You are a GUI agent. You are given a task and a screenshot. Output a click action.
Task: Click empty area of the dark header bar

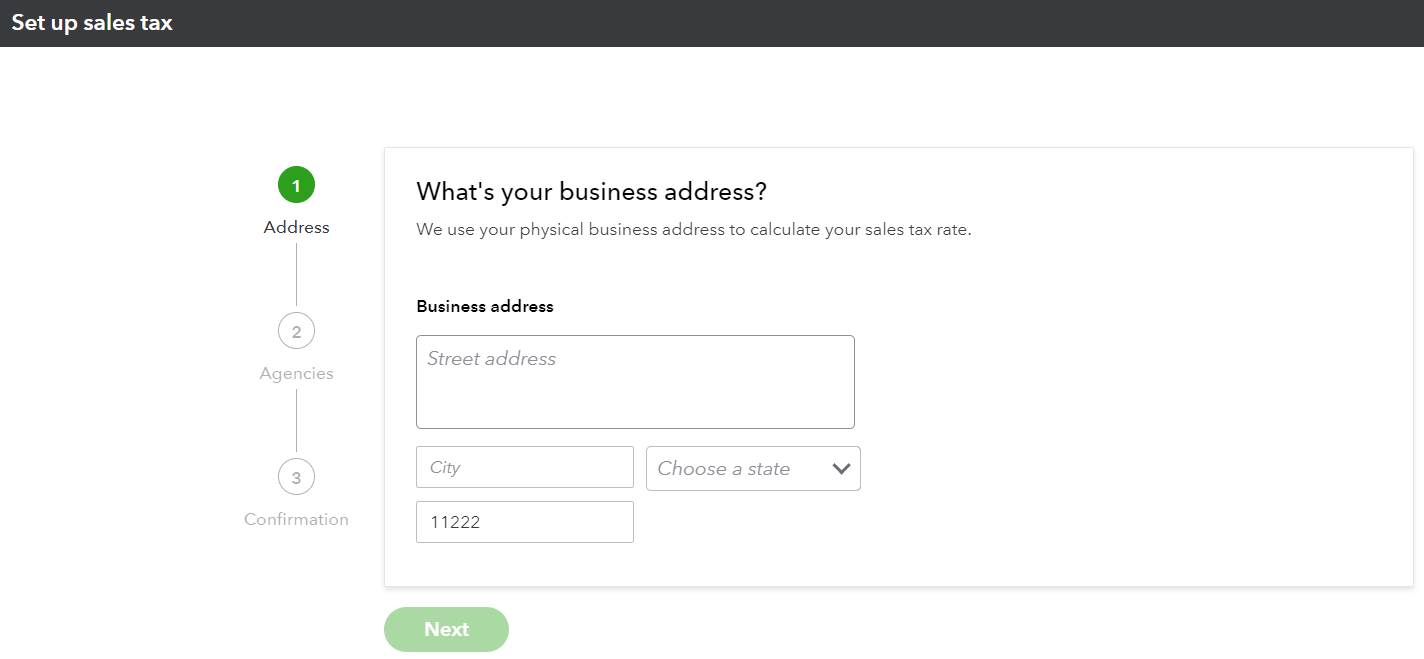click(x=800, y=23)
